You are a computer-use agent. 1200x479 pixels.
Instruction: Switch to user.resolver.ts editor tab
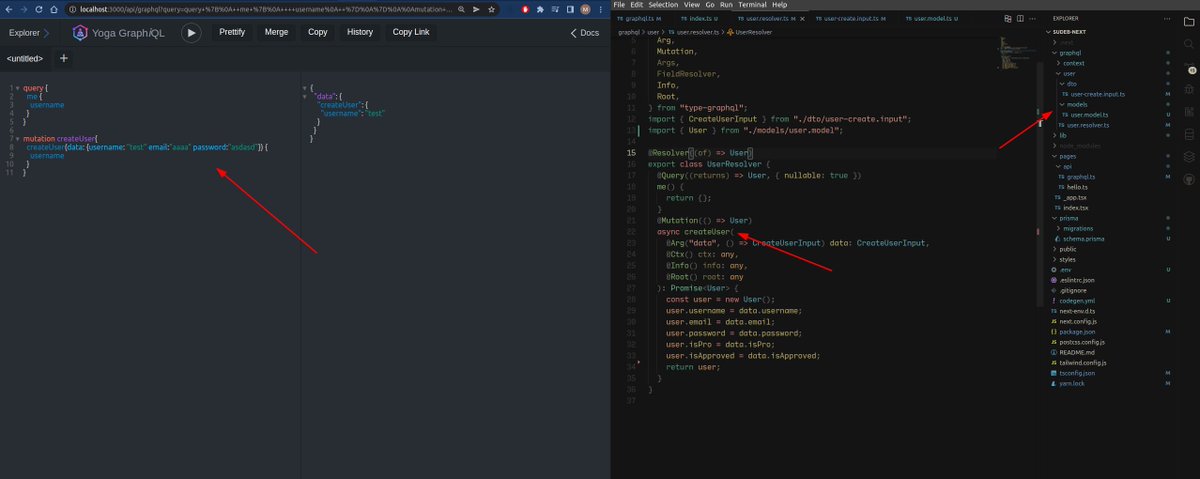(768, 19)
